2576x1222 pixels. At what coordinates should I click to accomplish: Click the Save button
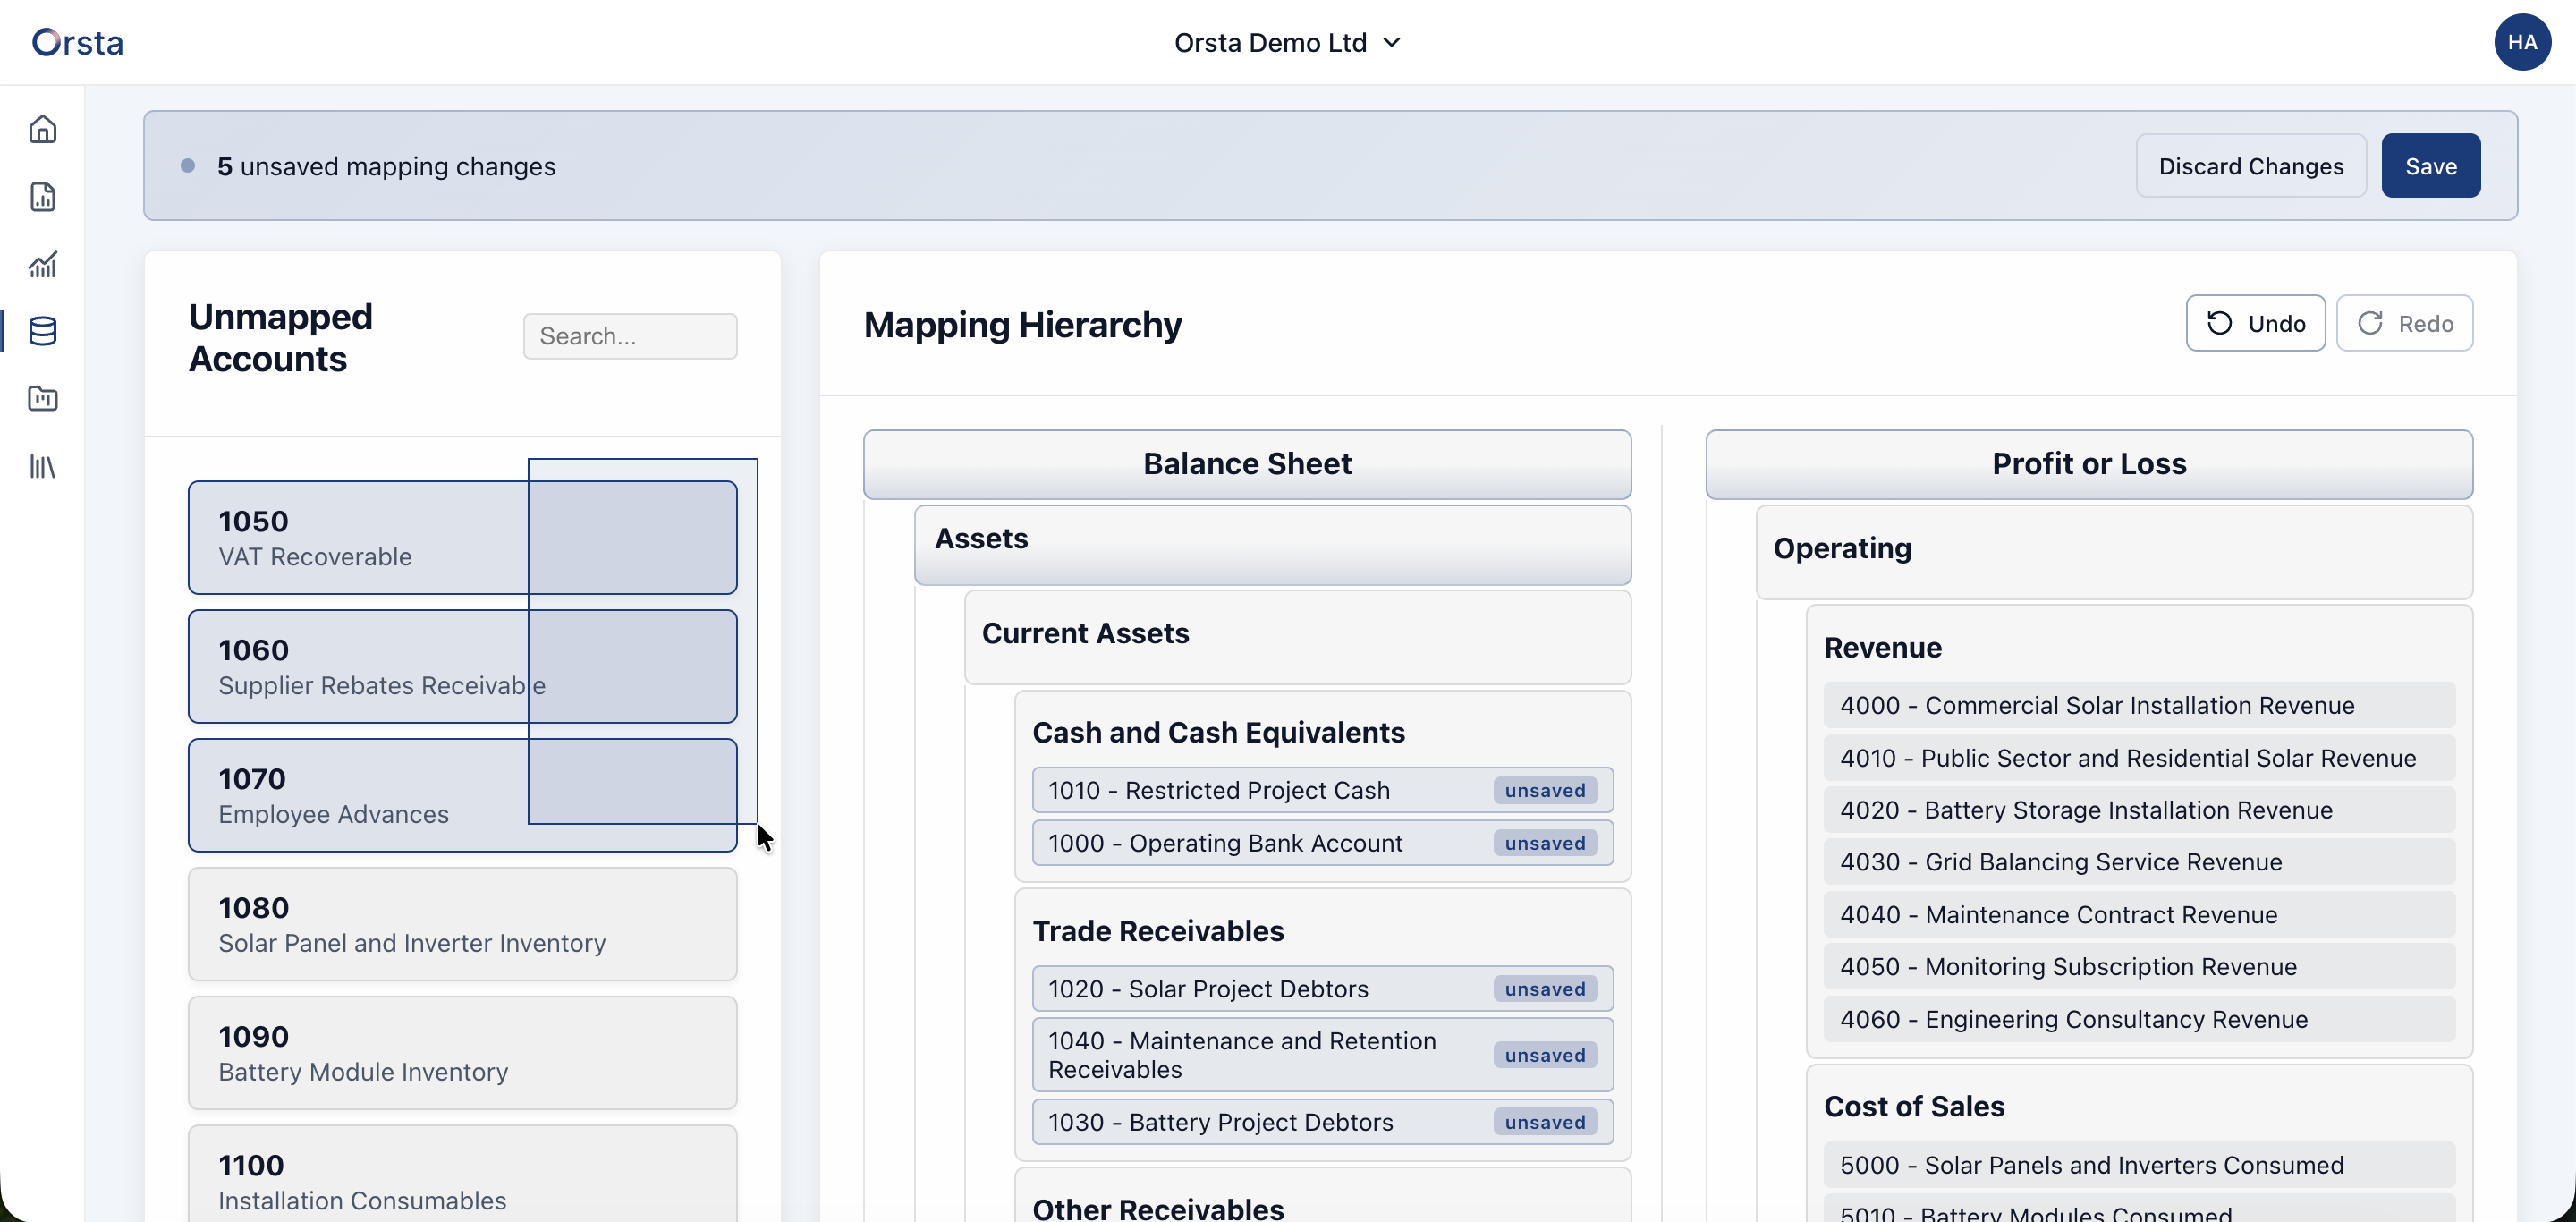2430,165
